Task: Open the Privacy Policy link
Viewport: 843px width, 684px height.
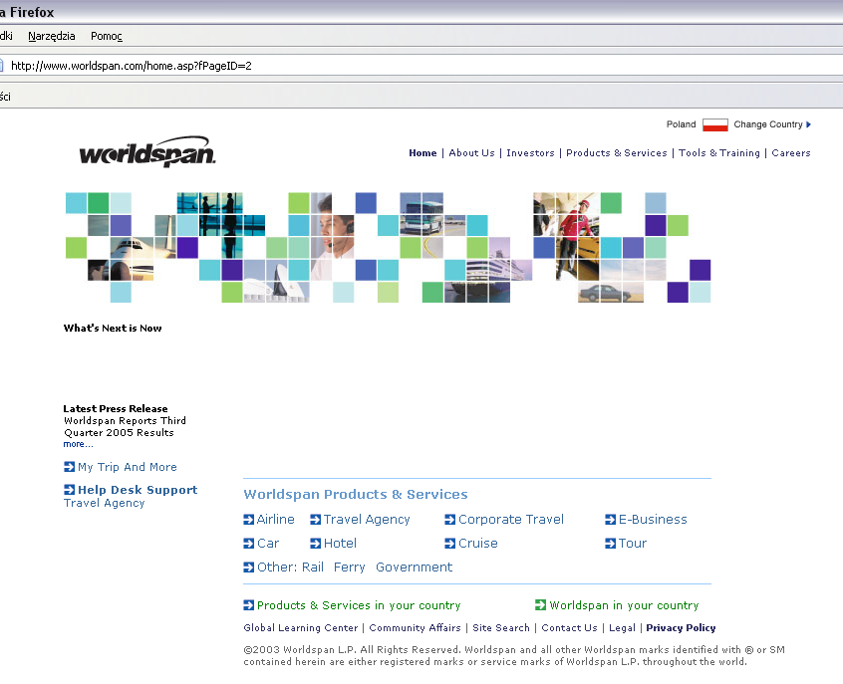Action: 681,628
